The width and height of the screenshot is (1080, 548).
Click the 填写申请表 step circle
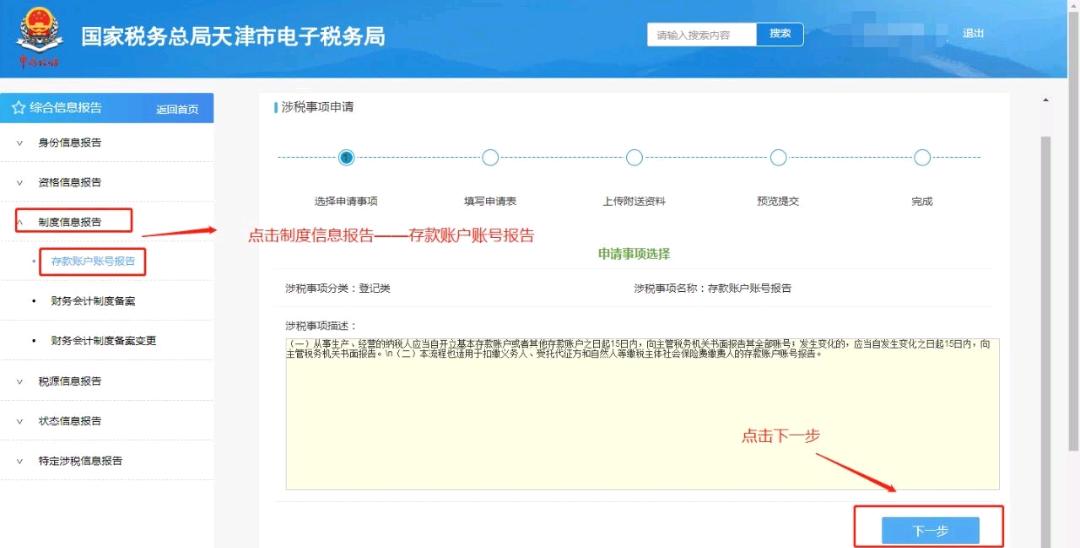(490, 157)
